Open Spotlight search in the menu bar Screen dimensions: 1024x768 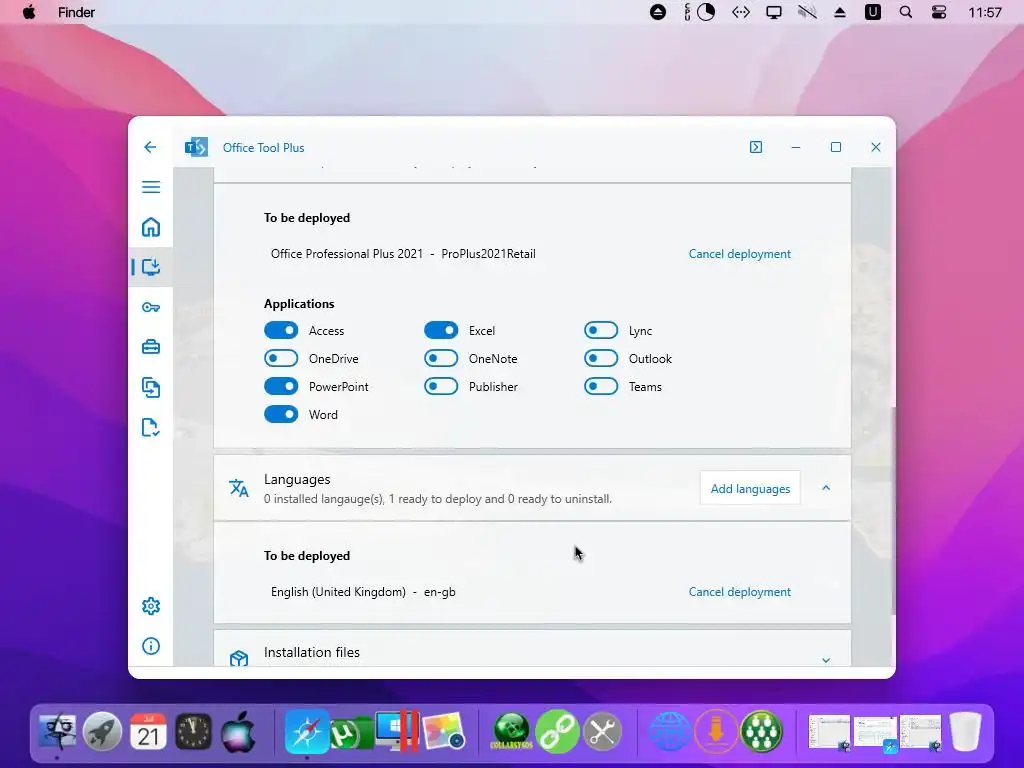click(x=906, y=12)
